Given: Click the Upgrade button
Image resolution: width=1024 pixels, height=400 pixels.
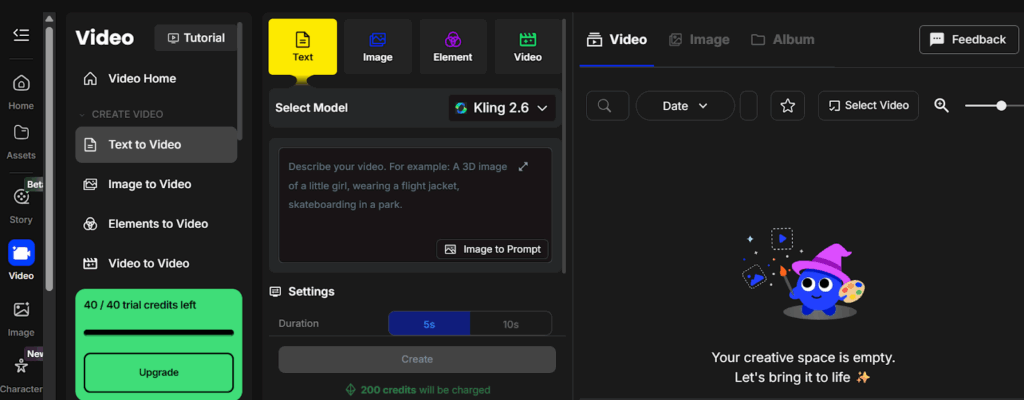Looking at the screenshot, I should (x=158, y=372).
